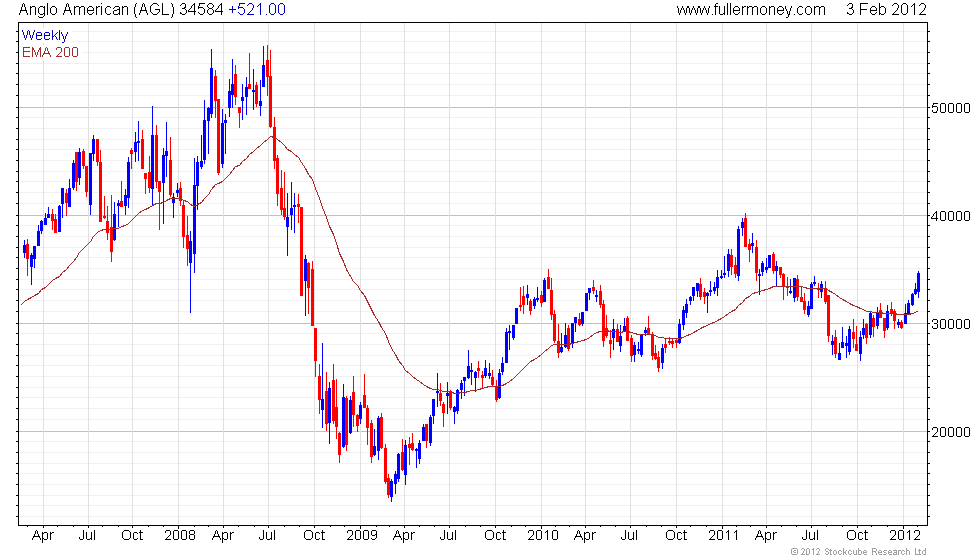The image size is (980, 560).
Task: Click the '2008' x-axis label
Action: 179,536
